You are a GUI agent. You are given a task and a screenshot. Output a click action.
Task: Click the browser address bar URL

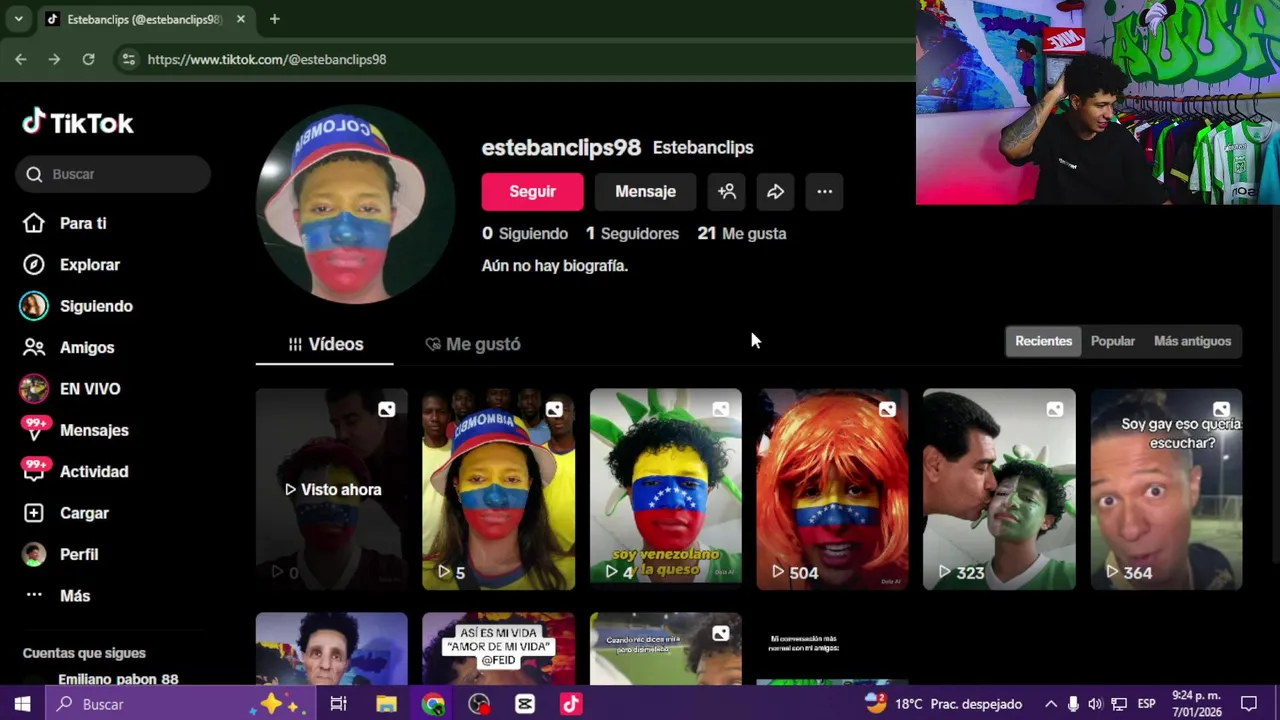click(x=267, y=59)
